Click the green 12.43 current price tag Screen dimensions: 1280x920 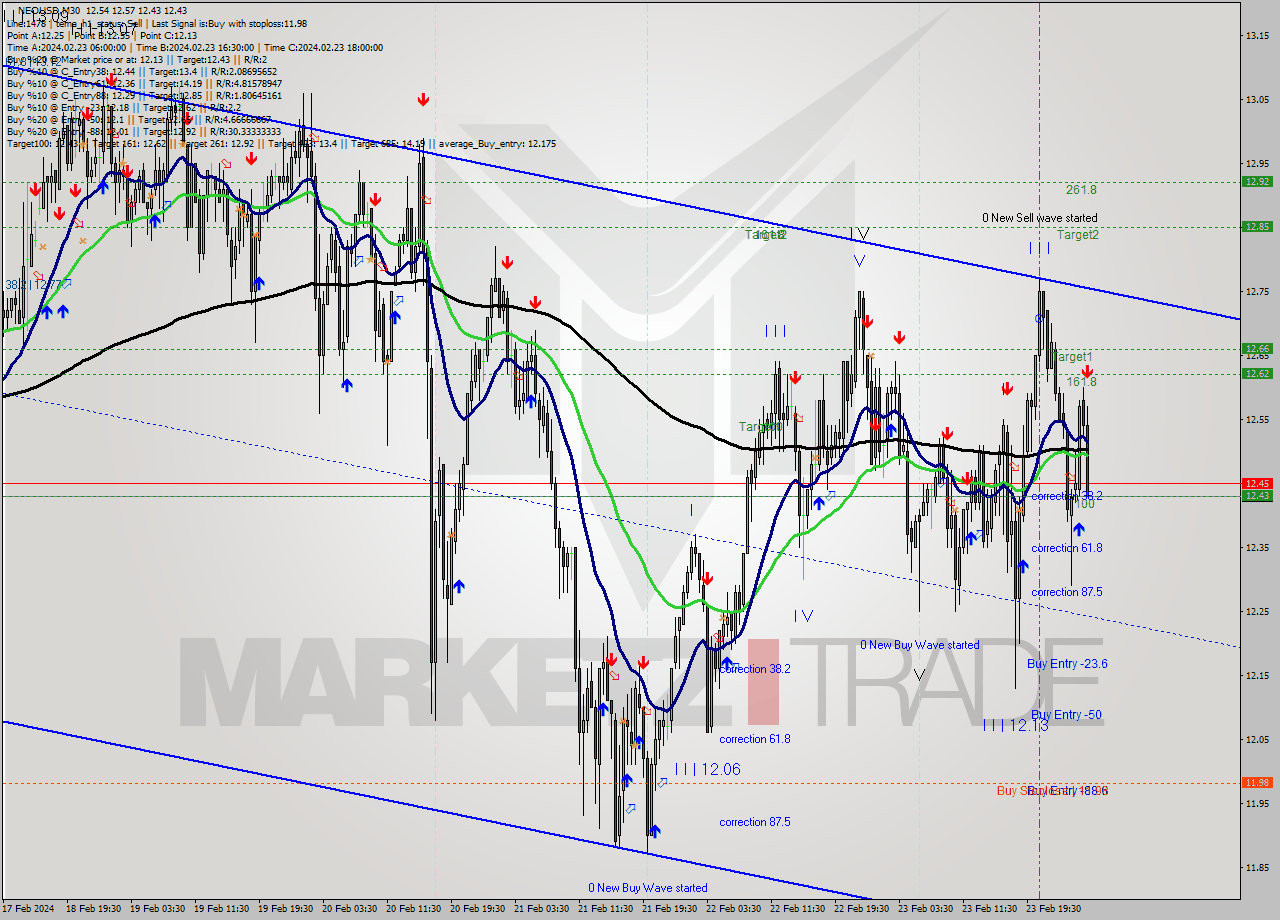click(x=1257, y=496)
